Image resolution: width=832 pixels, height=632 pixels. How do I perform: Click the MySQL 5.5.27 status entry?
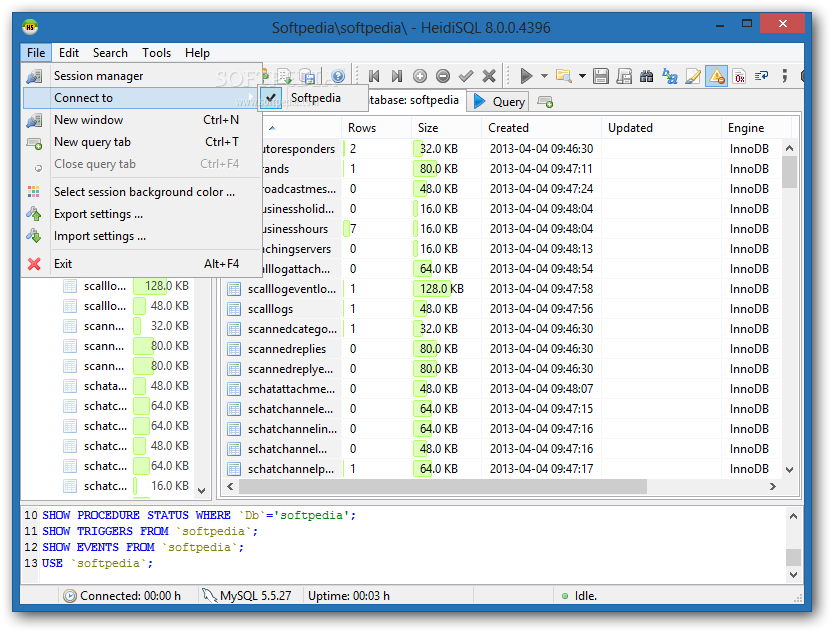pyautogui.click(x=248, y=596)
